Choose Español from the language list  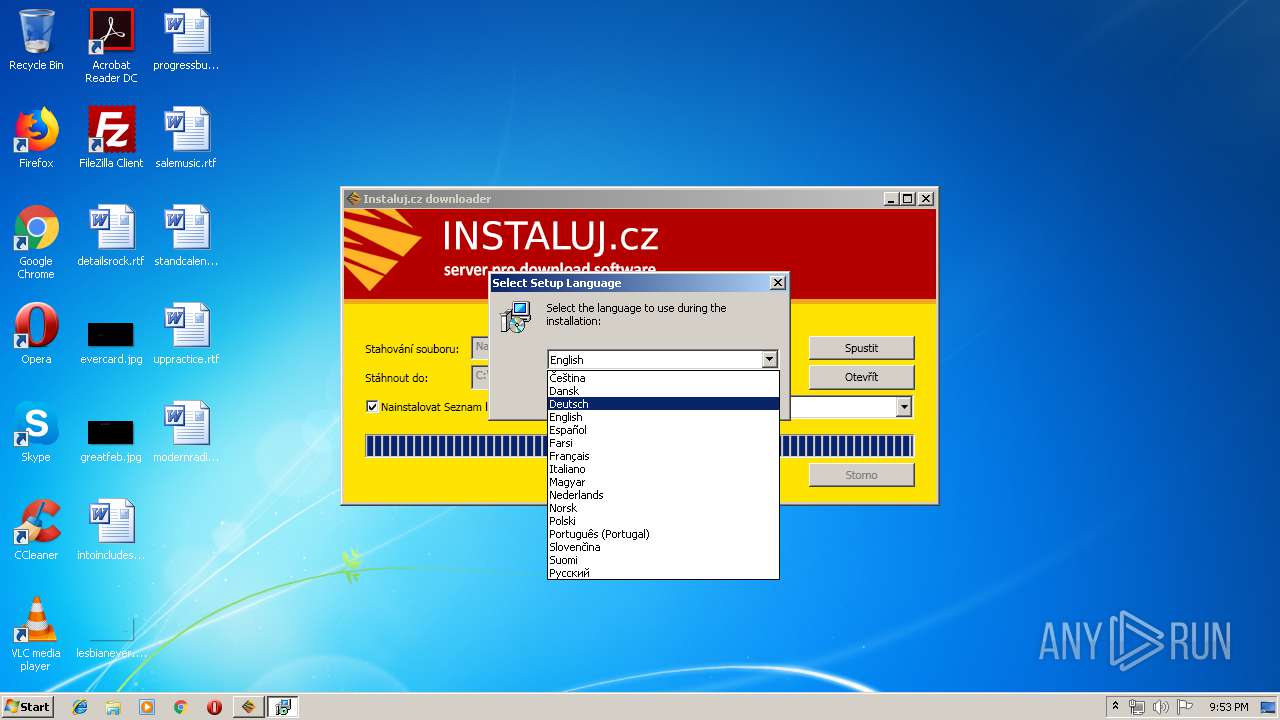click(663, 430)
